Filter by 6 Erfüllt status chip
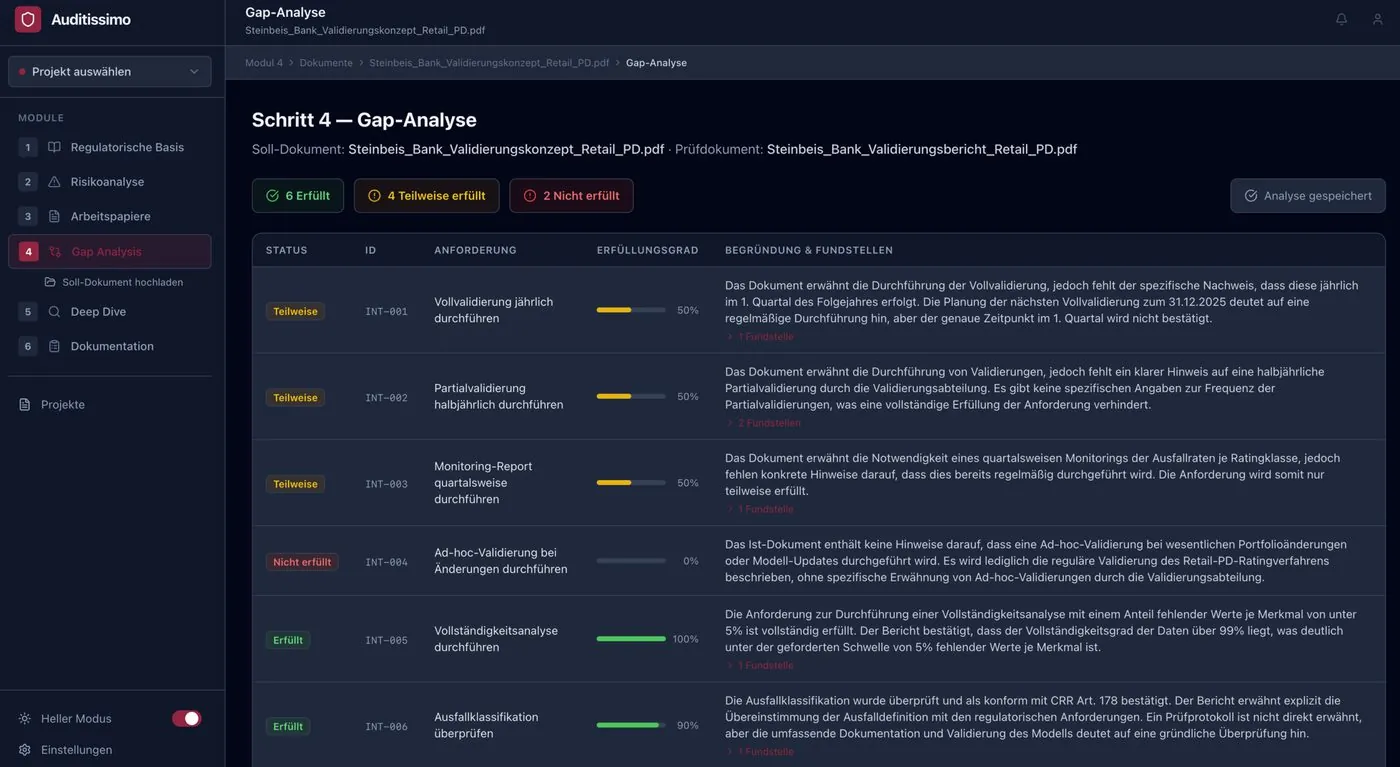This screenshot has height=767, width=1400. click(298, 196)
